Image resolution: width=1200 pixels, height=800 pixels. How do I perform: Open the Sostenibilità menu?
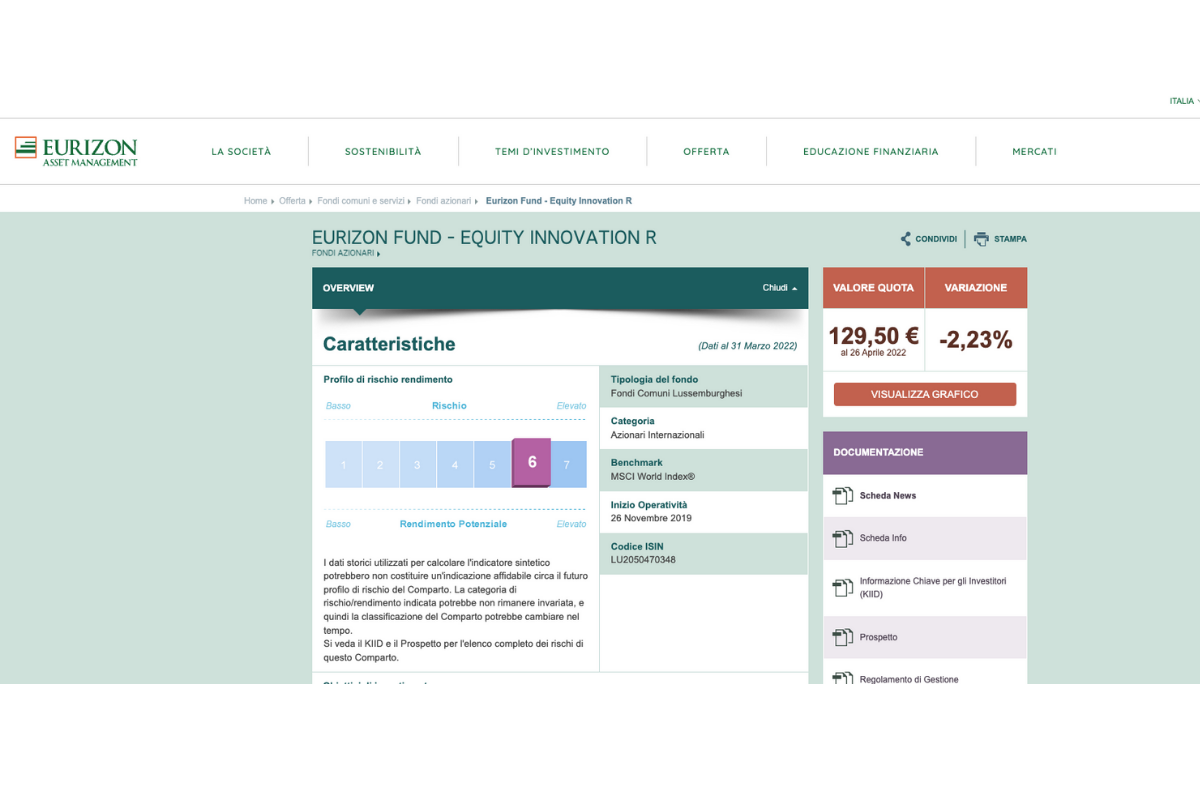click(383, 152)
